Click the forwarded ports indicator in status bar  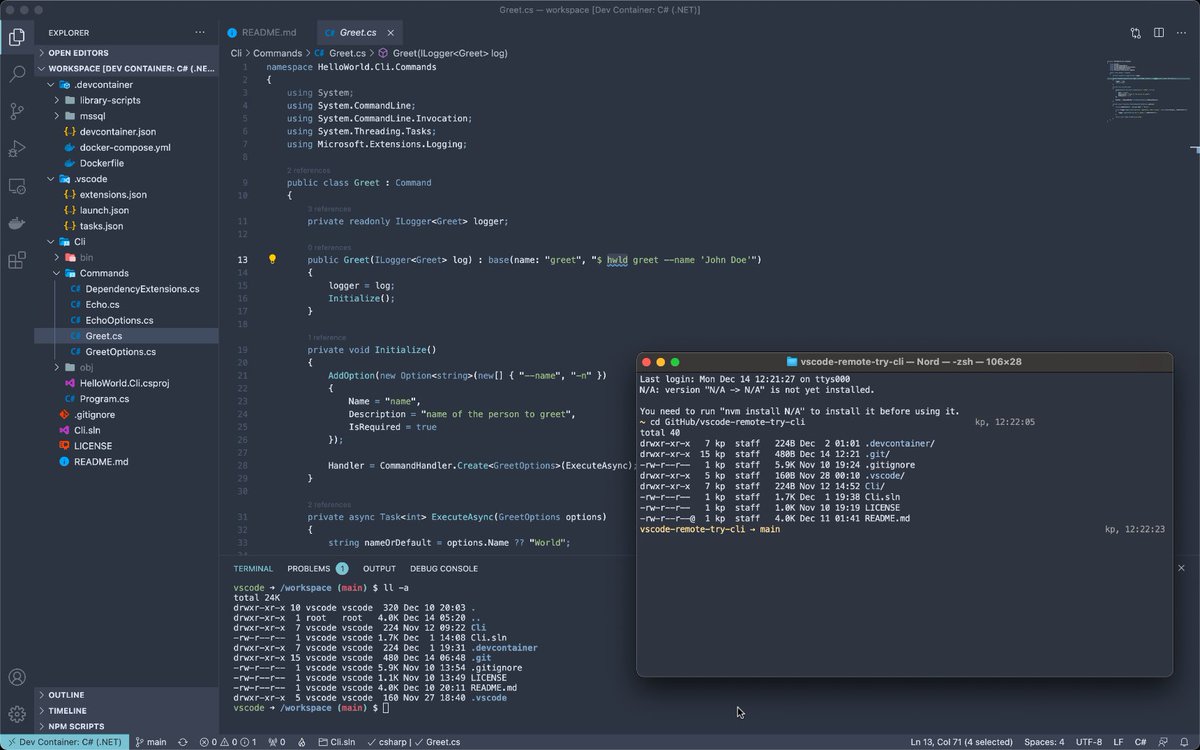click(x=277, y=742)
